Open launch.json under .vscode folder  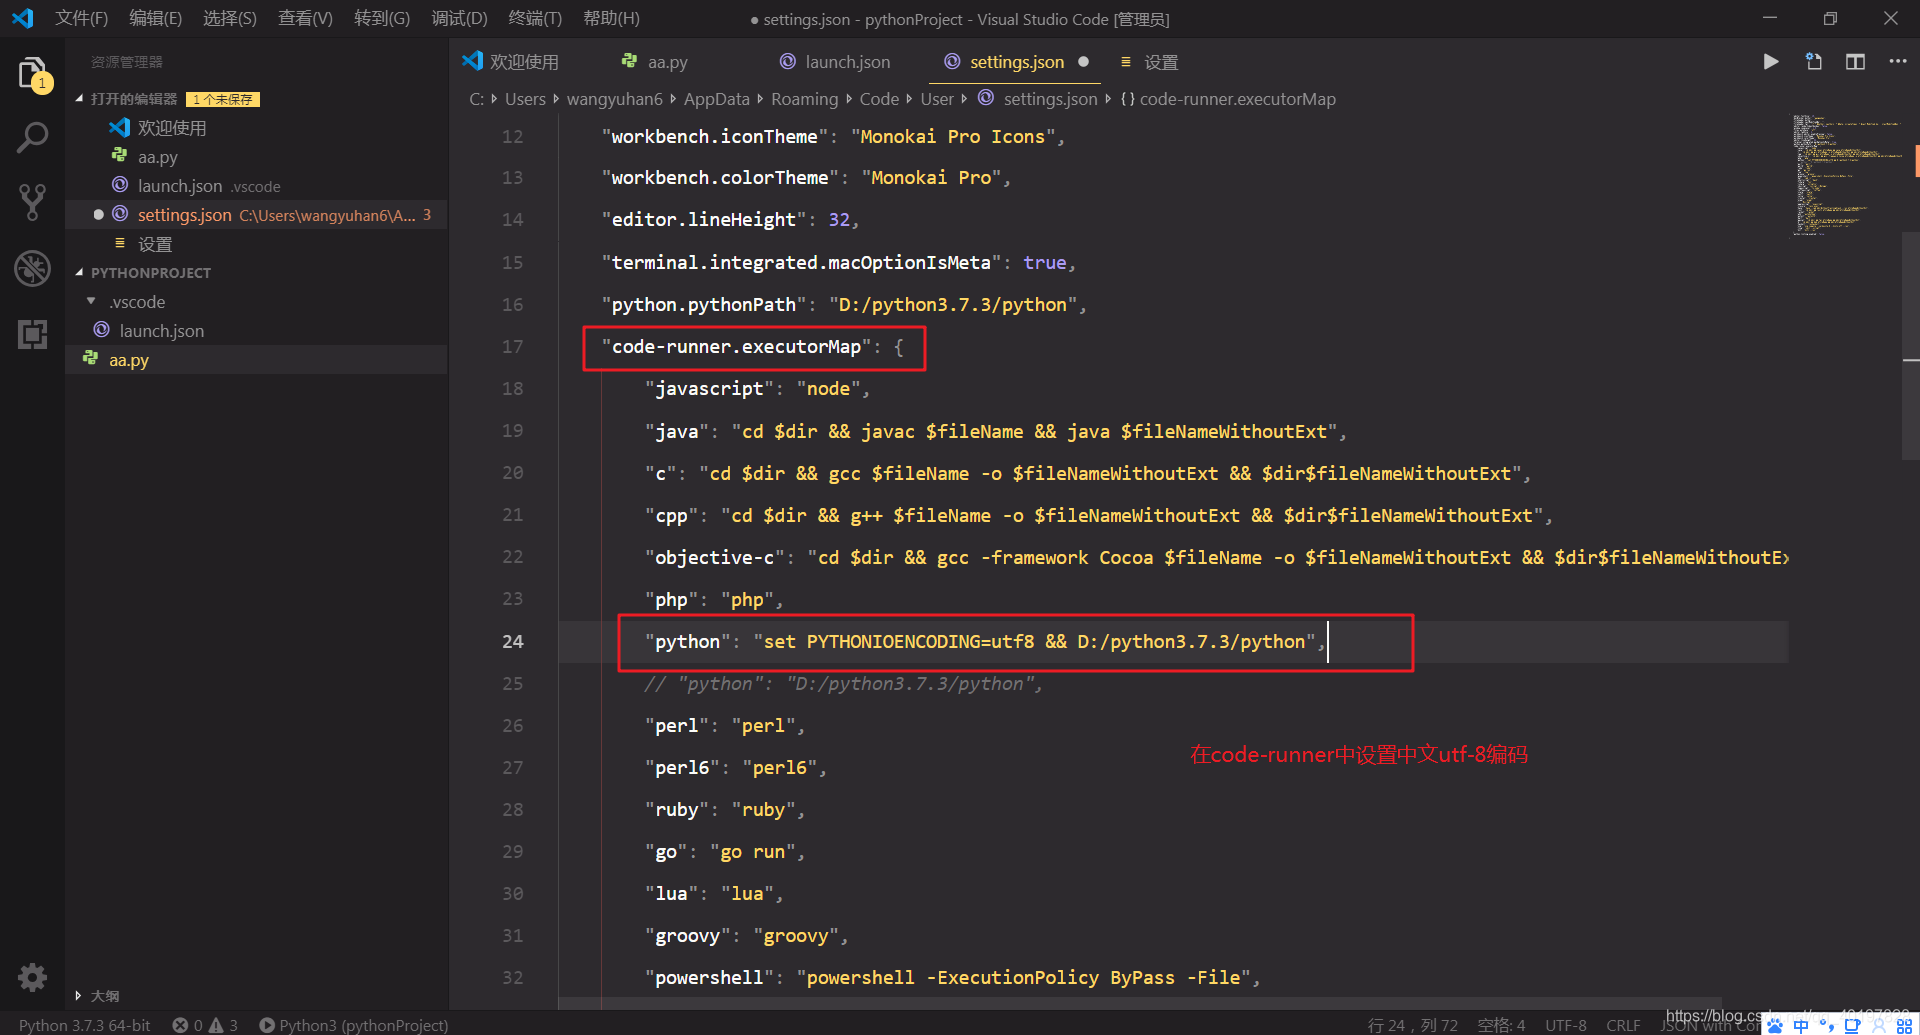(256, 331)
